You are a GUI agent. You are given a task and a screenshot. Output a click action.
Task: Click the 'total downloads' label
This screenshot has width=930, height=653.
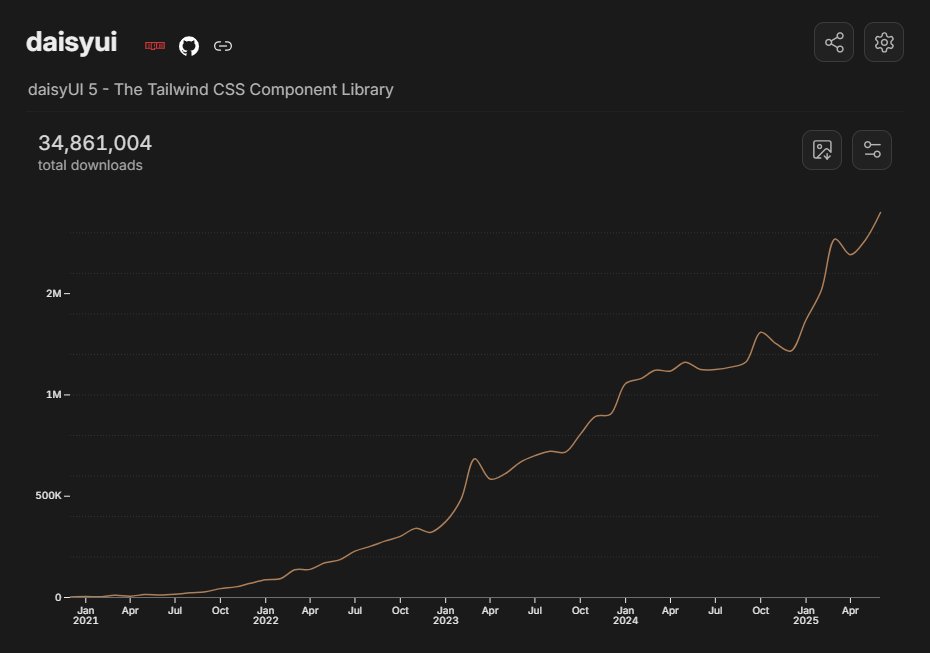(90, 165)
